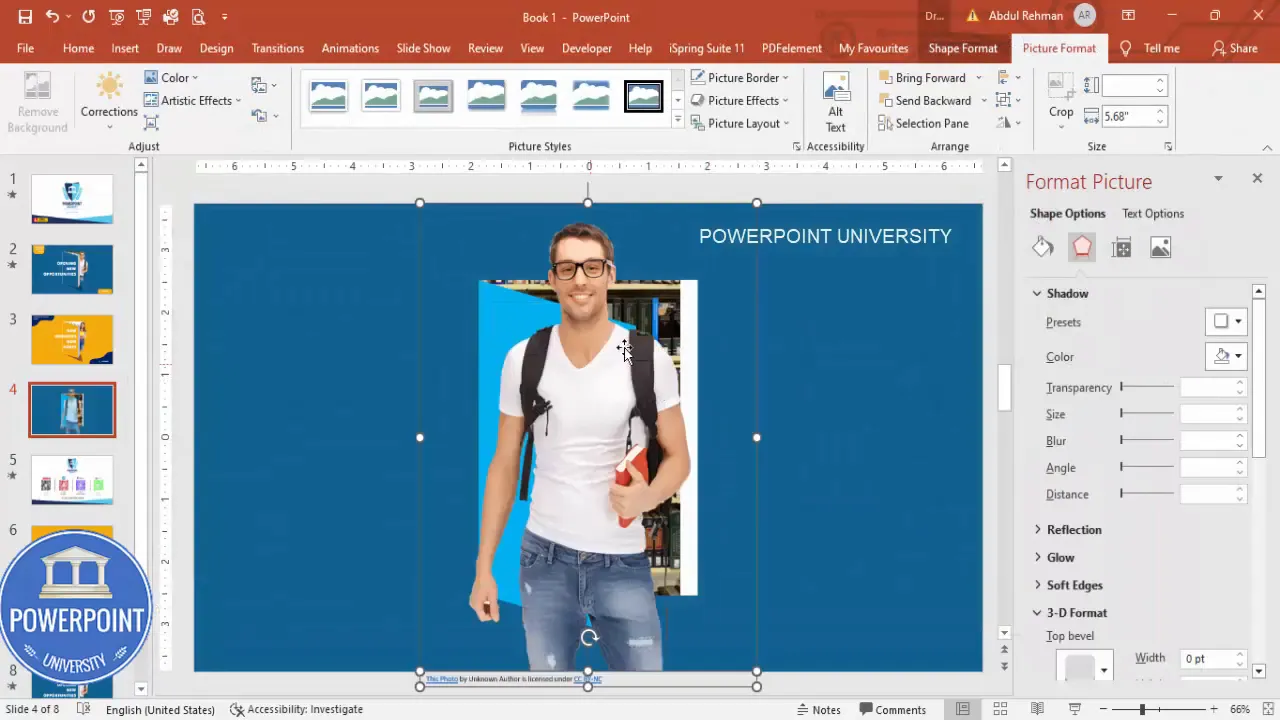Open Format Picture pane options arrow

pos(1218,178)
